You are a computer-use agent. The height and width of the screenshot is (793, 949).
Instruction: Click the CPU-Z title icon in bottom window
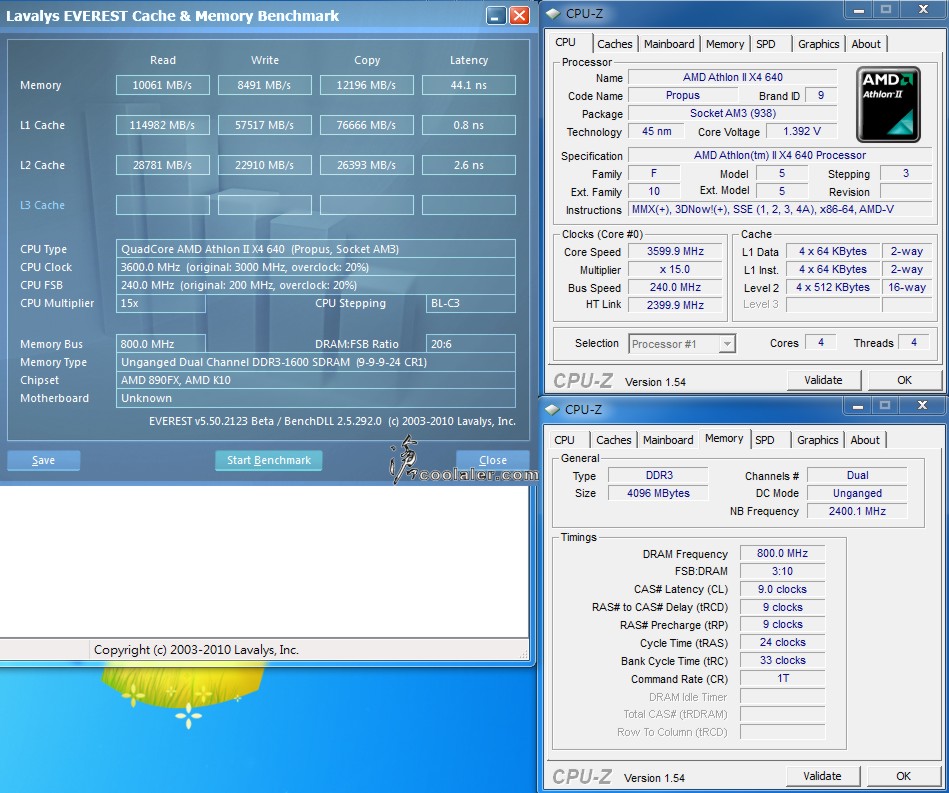(552, 410)
